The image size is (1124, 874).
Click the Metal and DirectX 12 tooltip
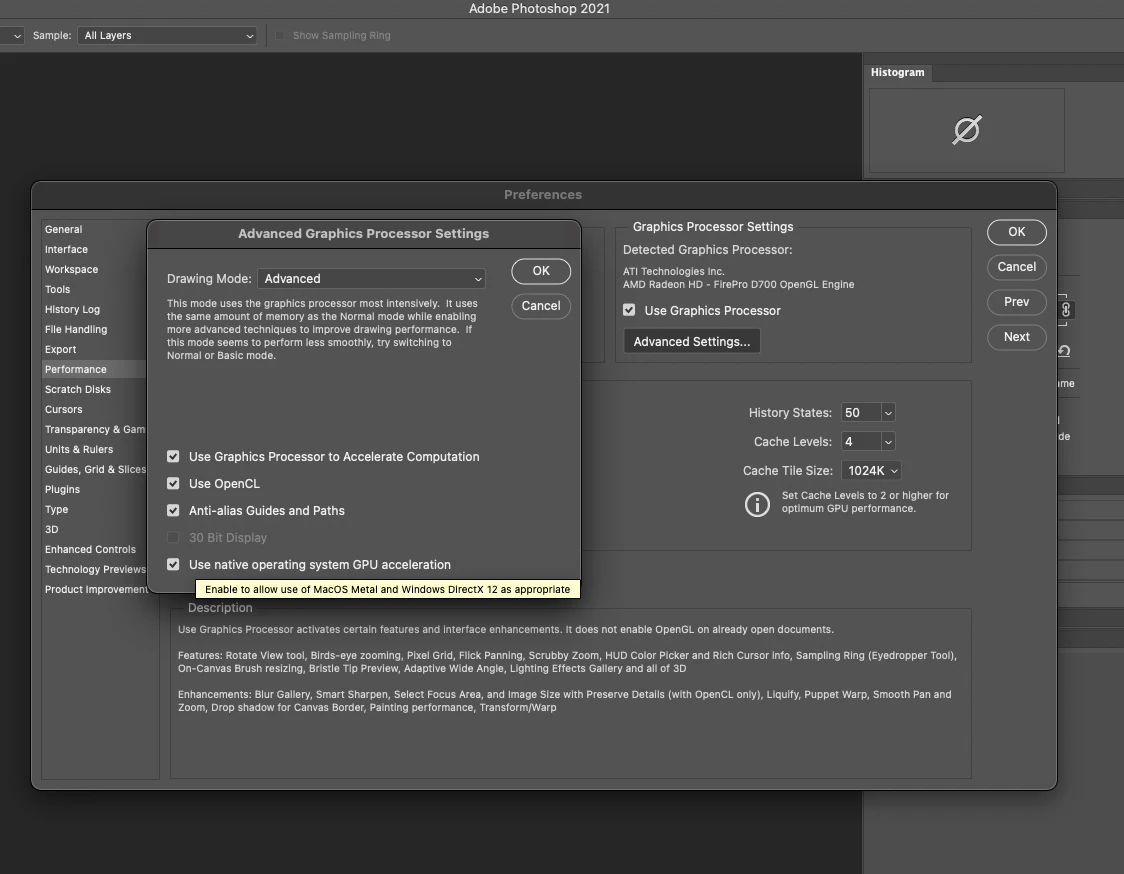tap(388, 589)
